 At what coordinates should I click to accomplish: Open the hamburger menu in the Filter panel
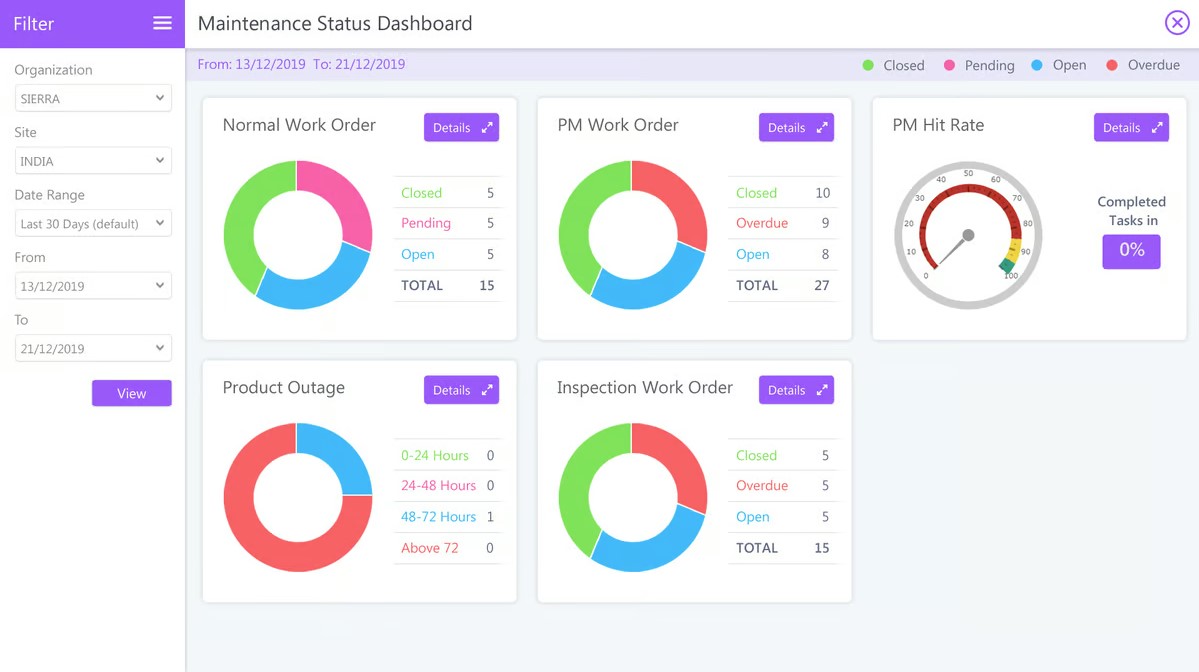162,23
